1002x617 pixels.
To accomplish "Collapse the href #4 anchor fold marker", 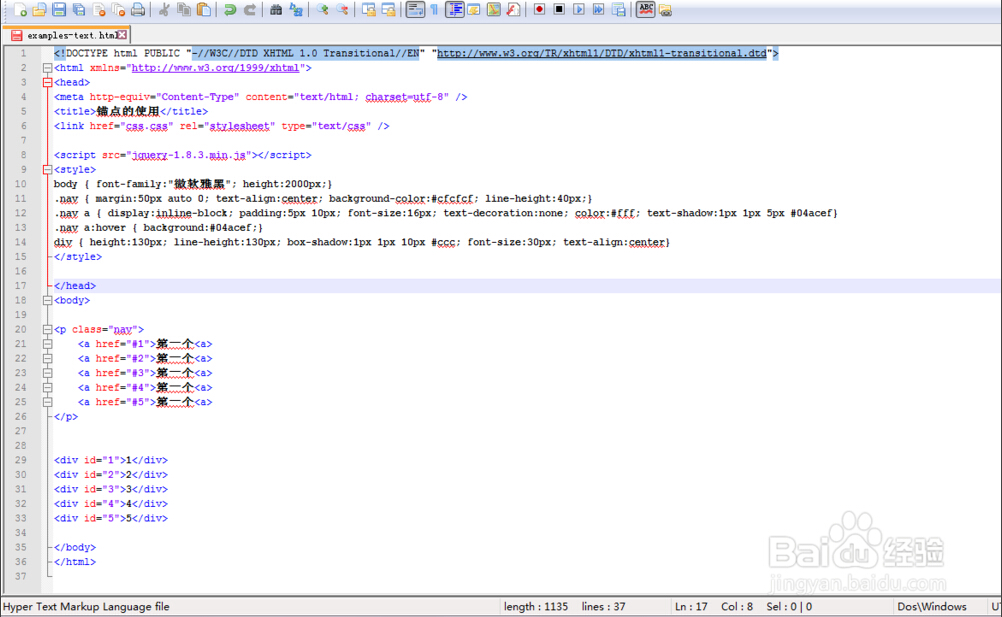I will coord(47,388).
